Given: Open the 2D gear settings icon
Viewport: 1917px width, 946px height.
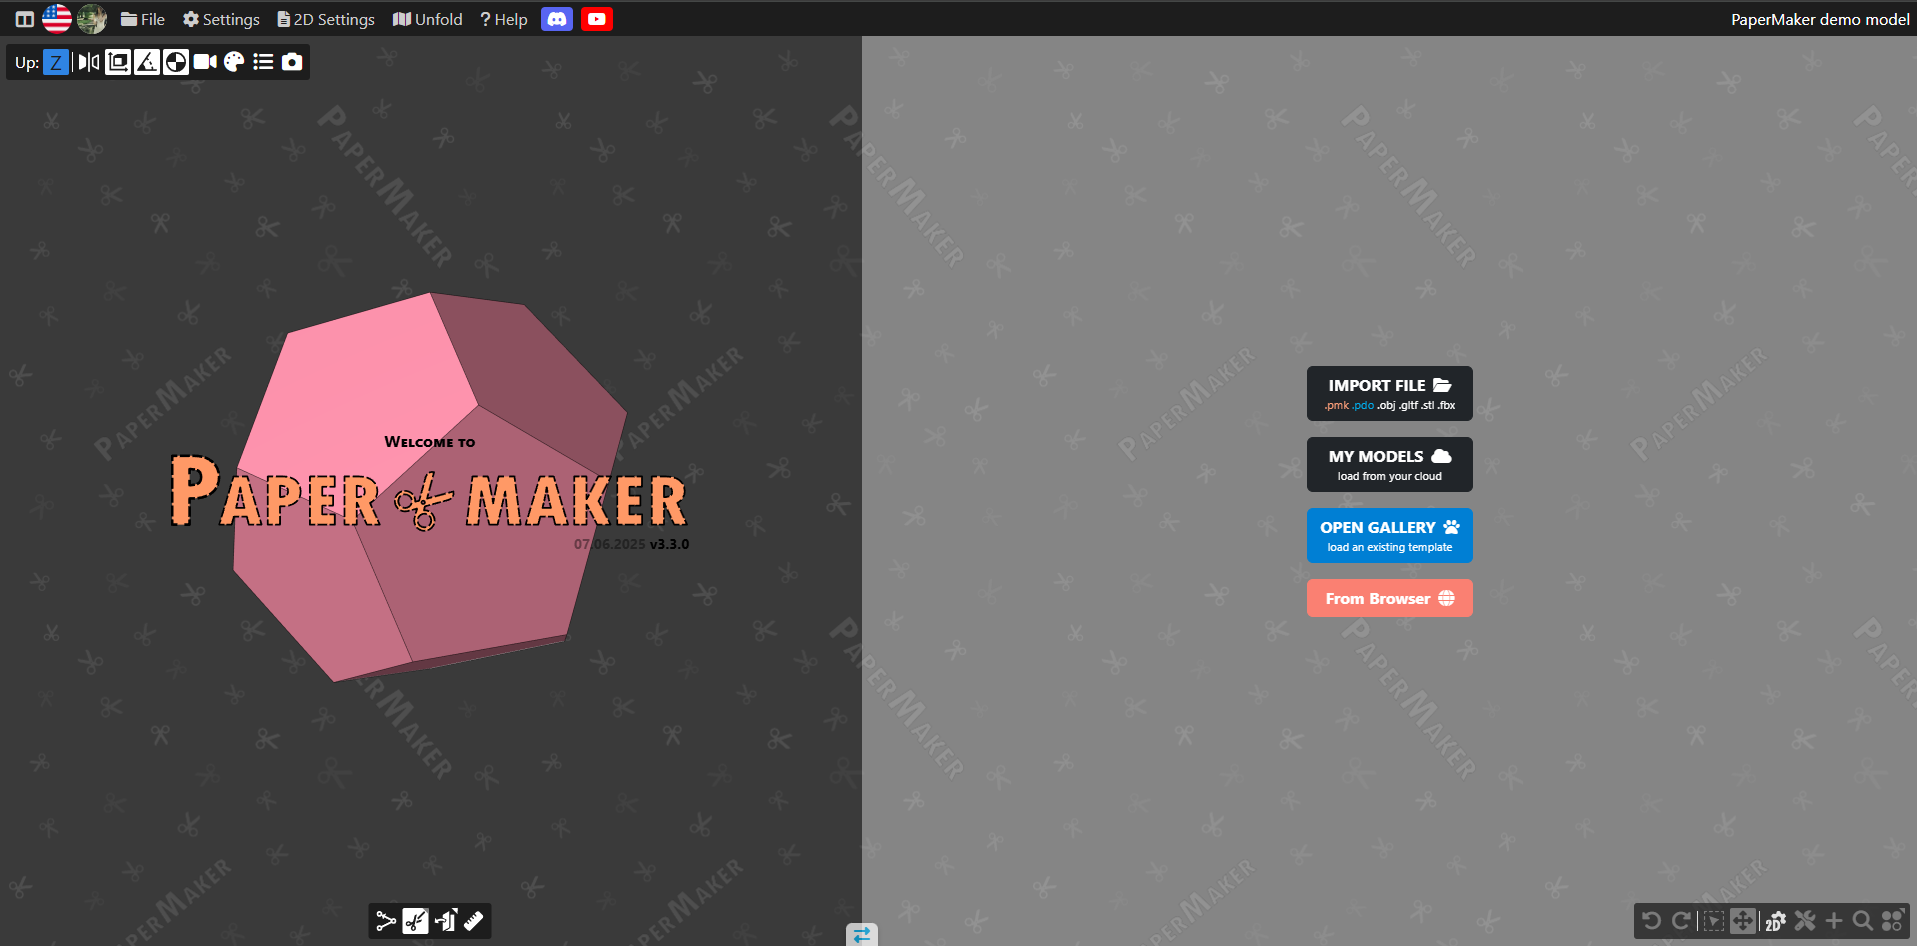Looking at the screenshot, I should (x=1775, y=921).
